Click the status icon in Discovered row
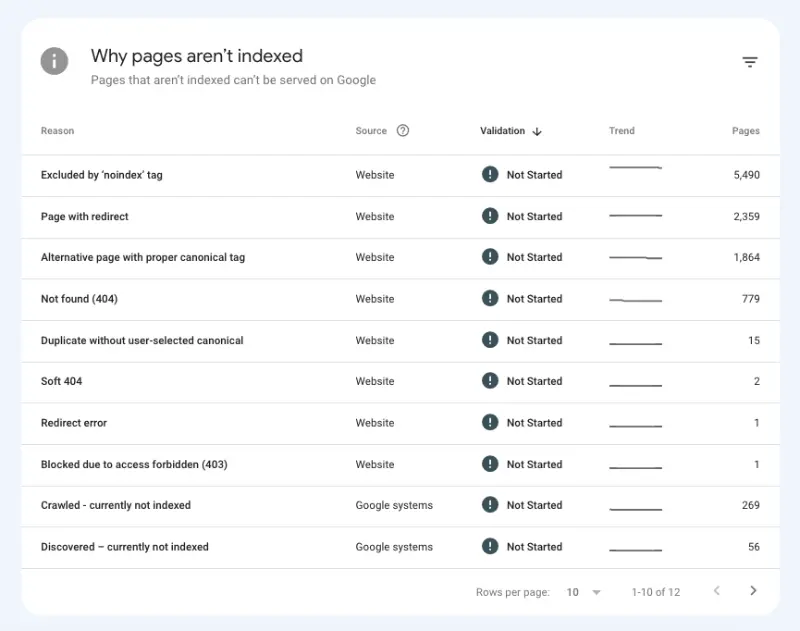Viewport: 800px width, 631px height. (490, 546)
